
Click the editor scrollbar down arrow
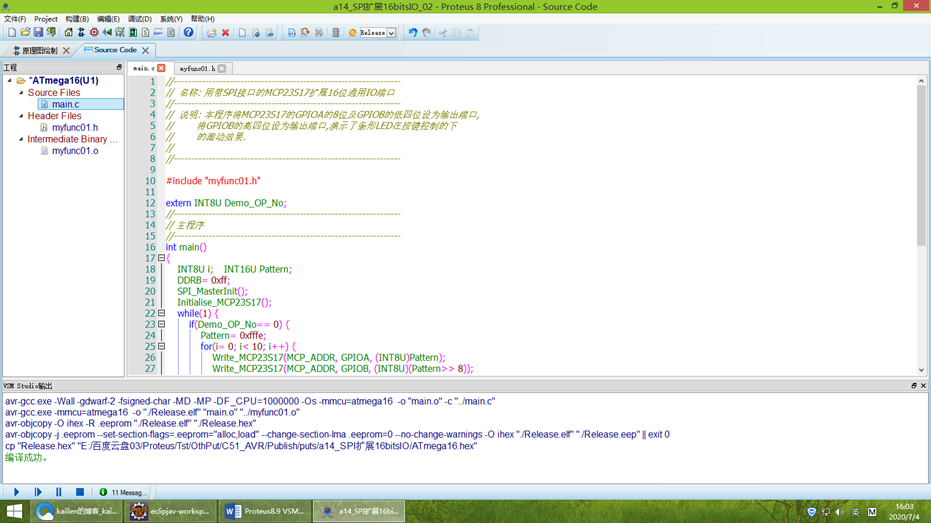(x=921, y=370)
